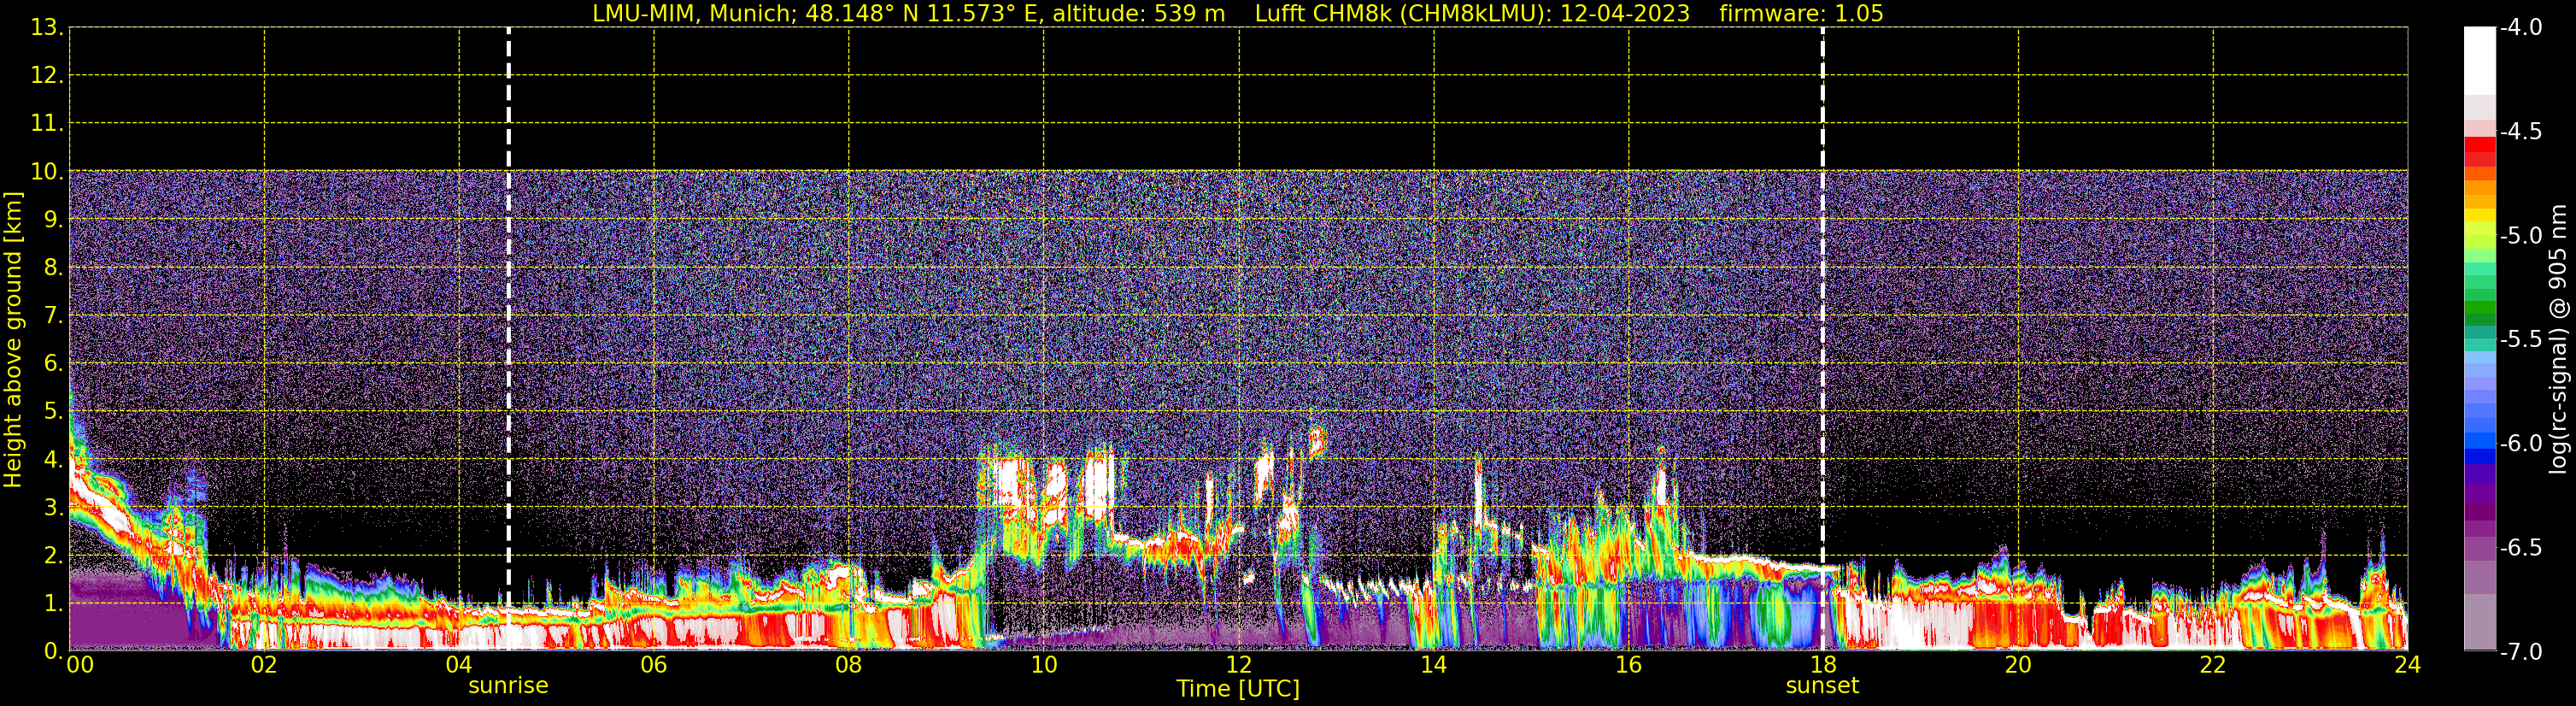Click the "Height above ground [km]" axis label
Image resolution: width=2576 pixels, height=706 pixels.
coord(13,340)
